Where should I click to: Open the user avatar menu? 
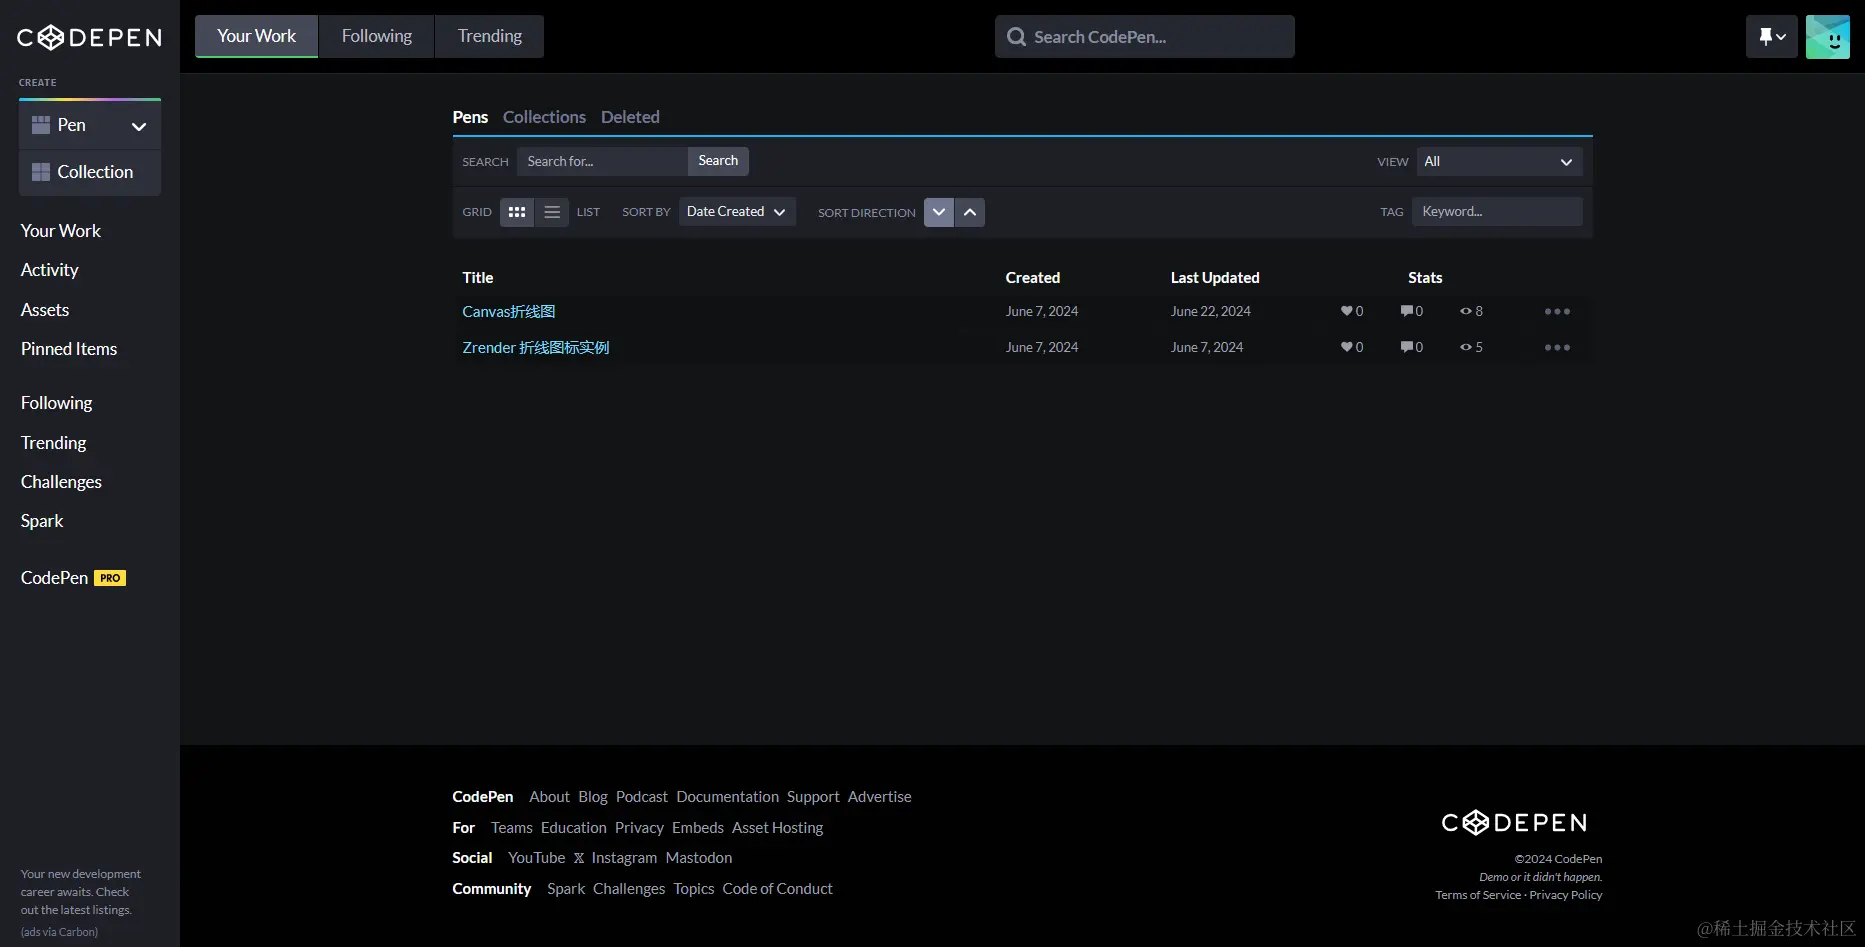pyautogui.click(x=1827, y=37)
